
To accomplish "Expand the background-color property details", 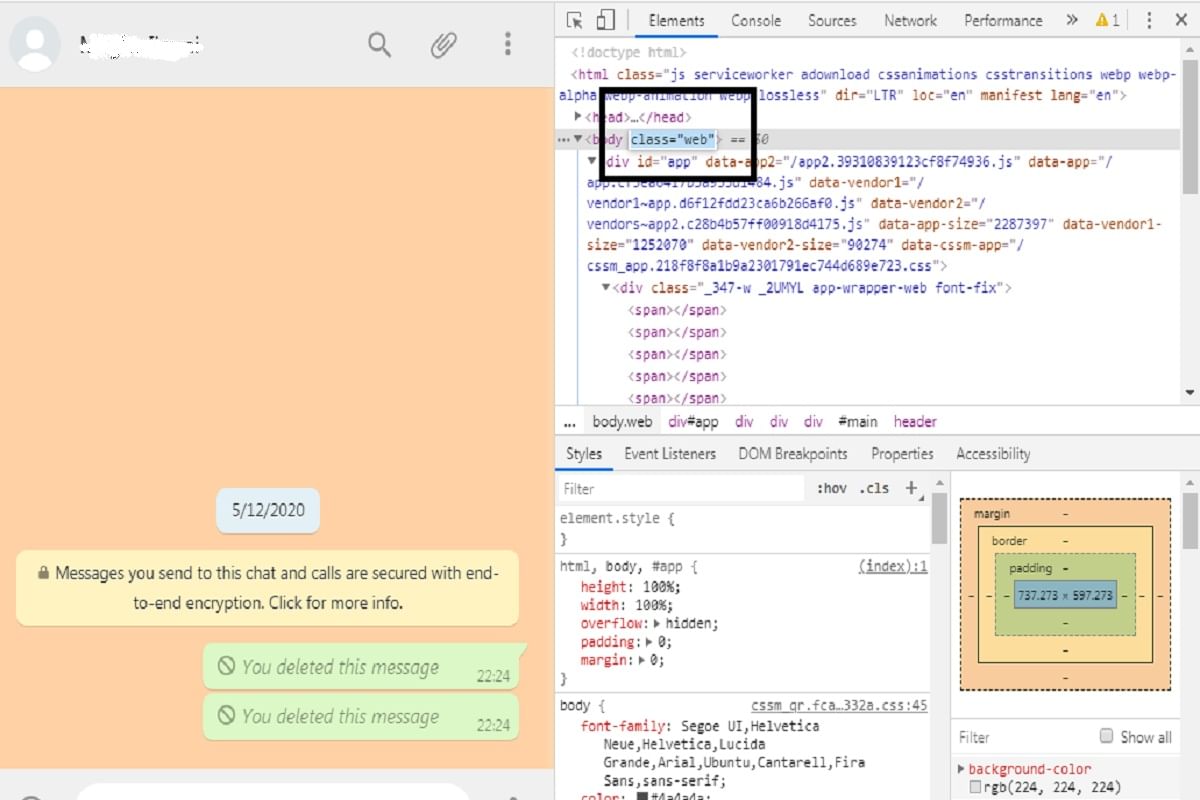I will click(x=962, y=768).
